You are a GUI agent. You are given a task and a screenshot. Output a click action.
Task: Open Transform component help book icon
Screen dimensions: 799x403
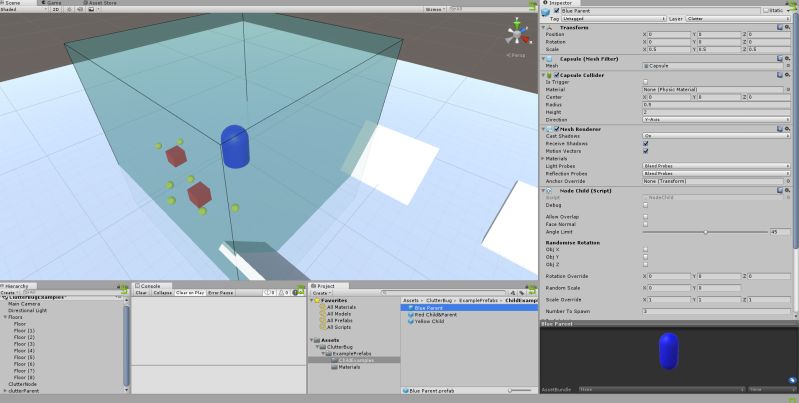click(780, 27)
